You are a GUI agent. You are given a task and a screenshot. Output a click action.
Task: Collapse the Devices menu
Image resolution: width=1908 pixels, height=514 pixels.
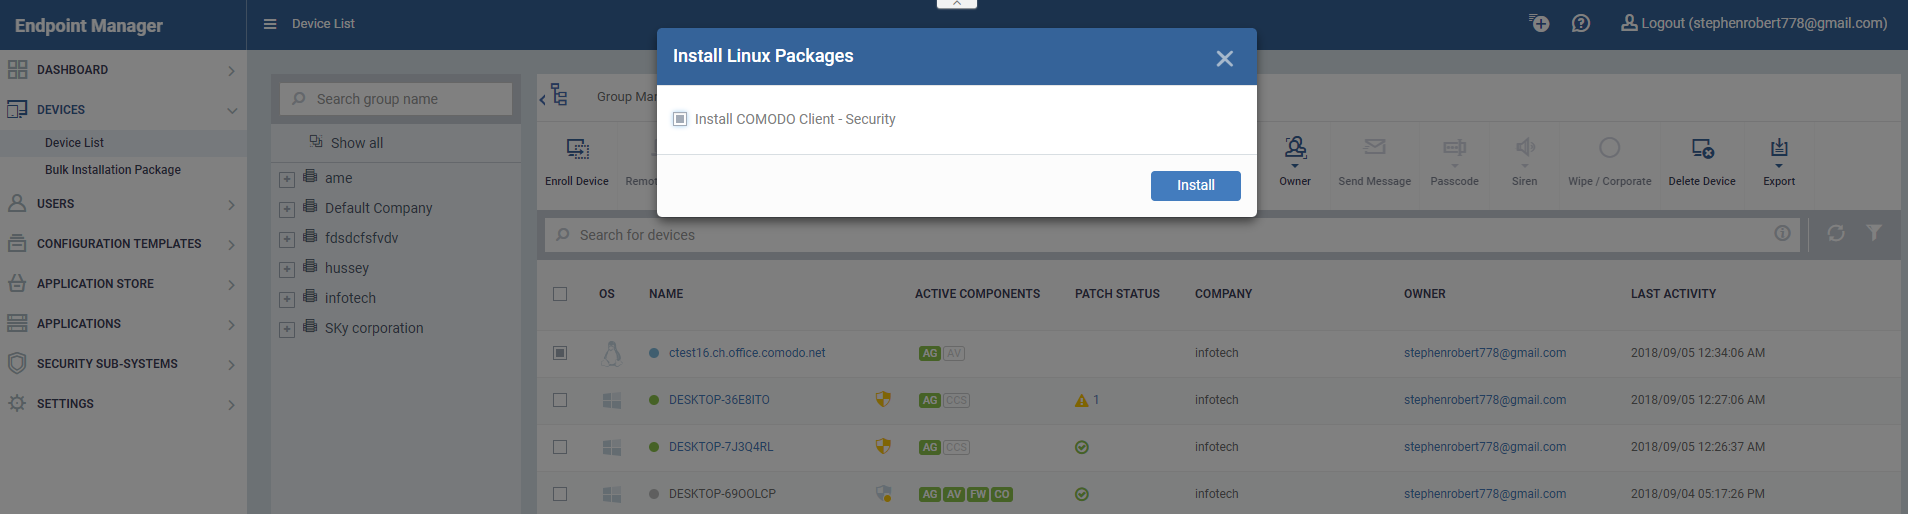coord(123,110)
